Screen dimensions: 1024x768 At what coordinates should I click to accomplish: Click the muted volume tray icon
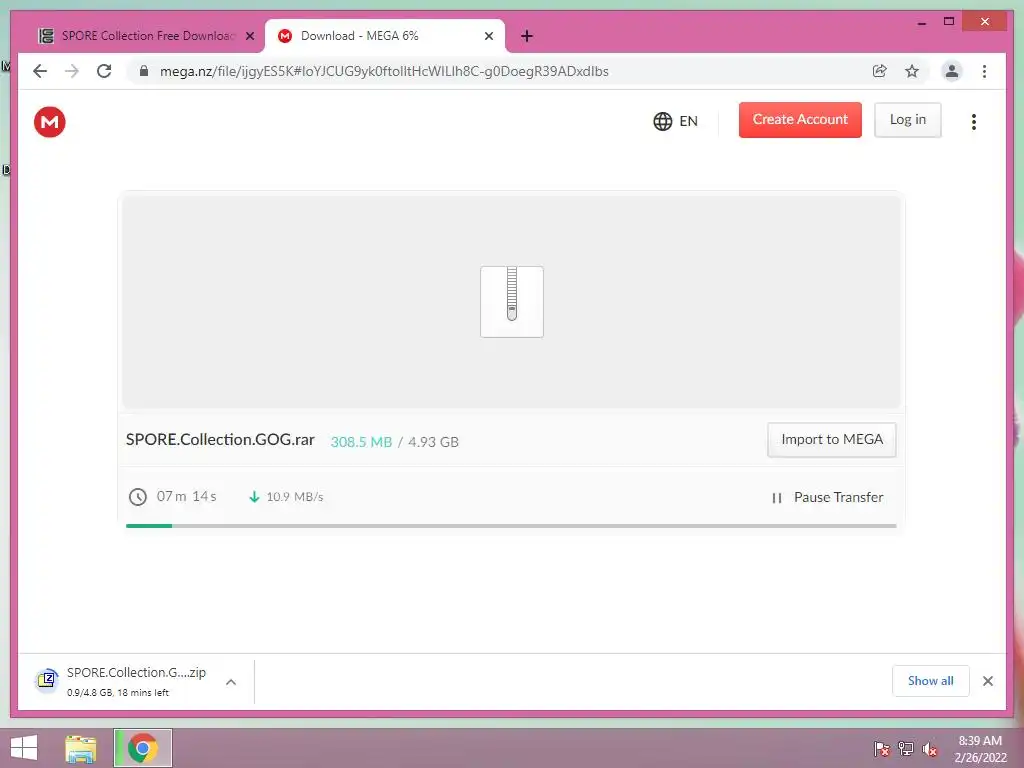[929, 748]
